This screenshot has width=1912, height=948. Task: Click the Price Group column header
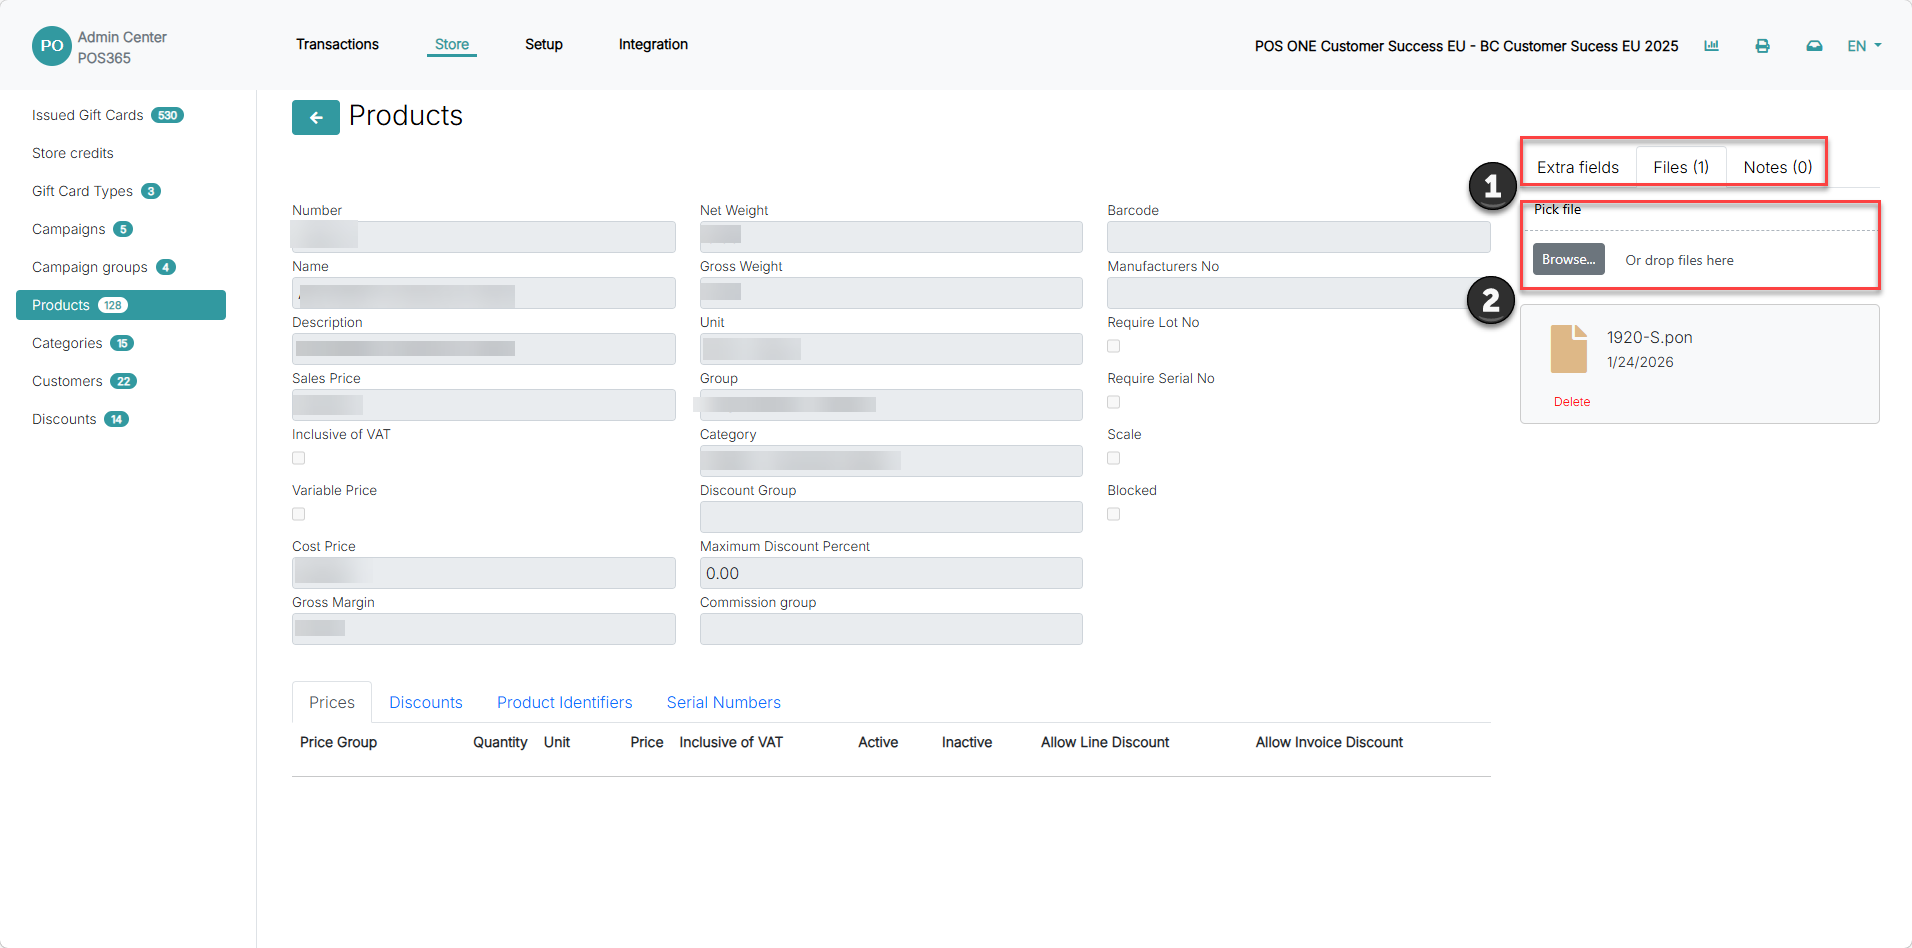(x=338, y=742)
